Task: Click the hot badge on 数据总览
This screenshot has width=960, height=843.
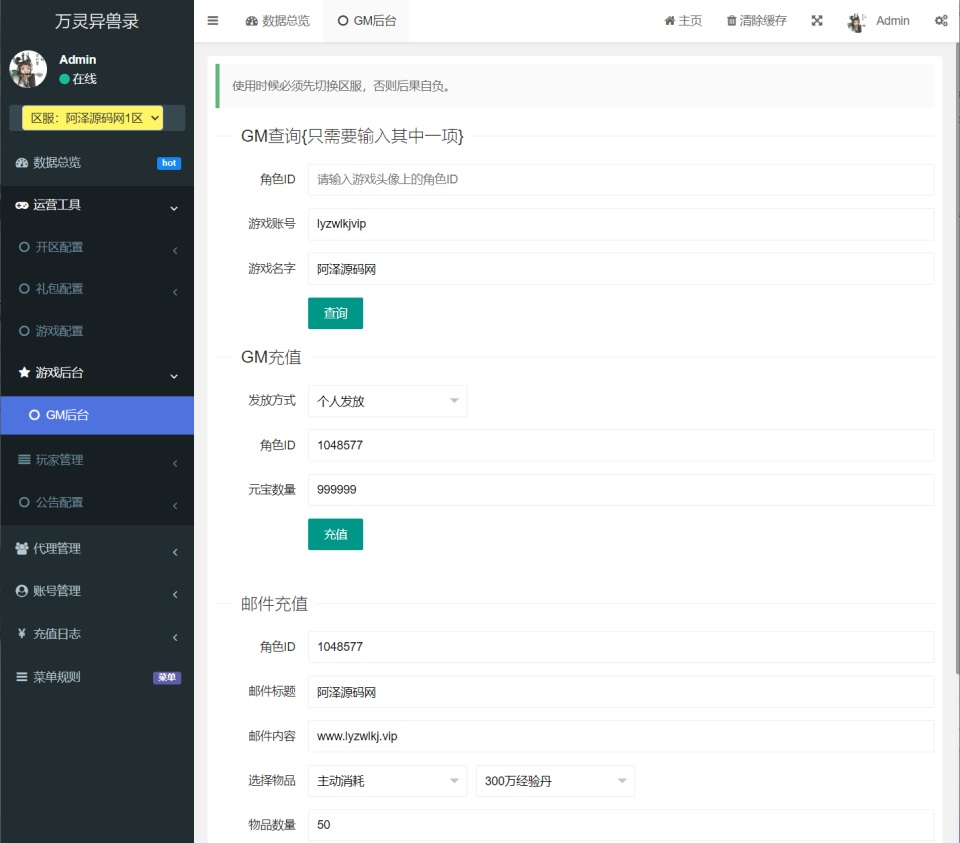Action: (x=169, y=163)
